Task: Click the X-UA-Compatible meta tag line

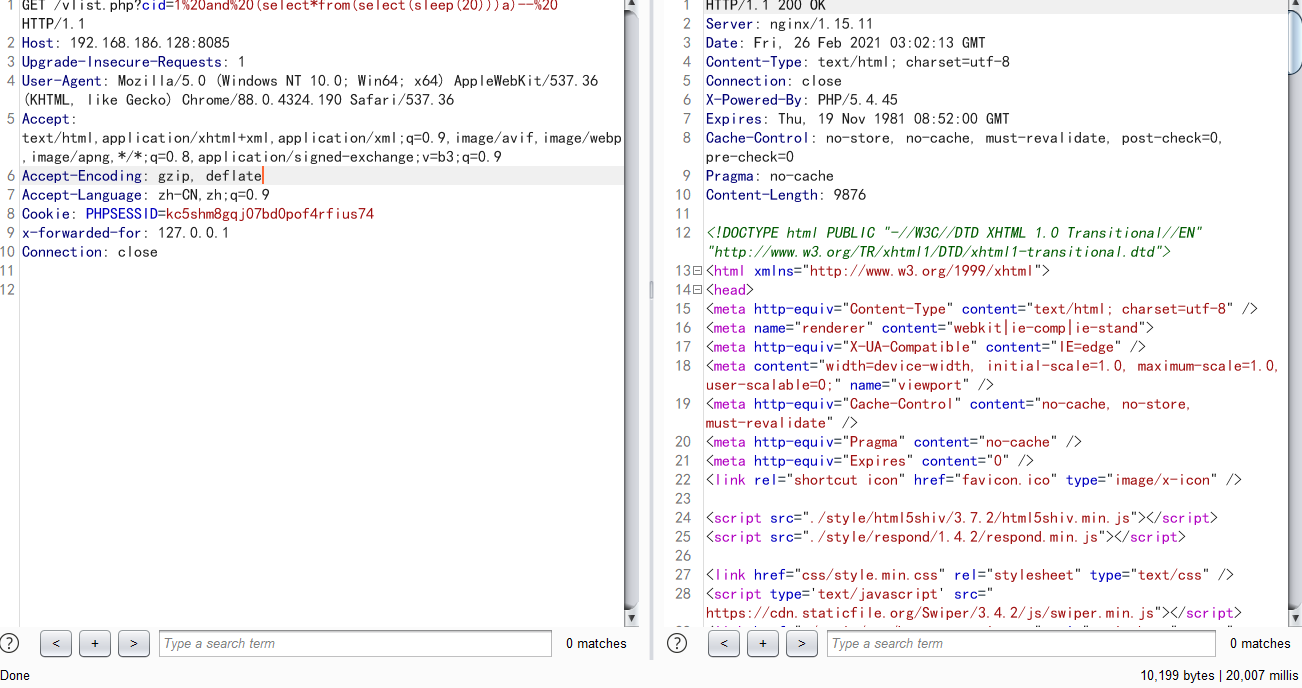Action: click(x=926, y=347)
